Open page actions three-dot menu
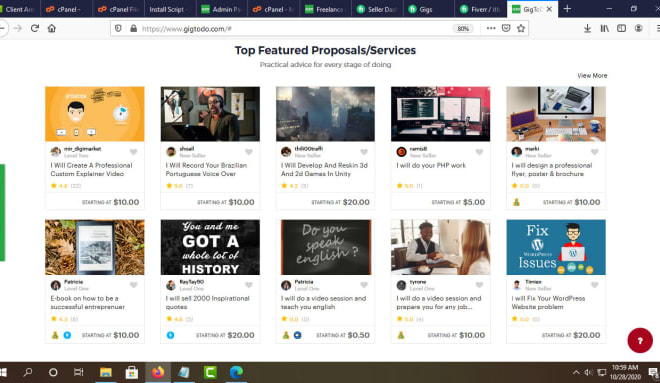The width and height of the screenshot is (660, 383). click(x=491, y=28)
